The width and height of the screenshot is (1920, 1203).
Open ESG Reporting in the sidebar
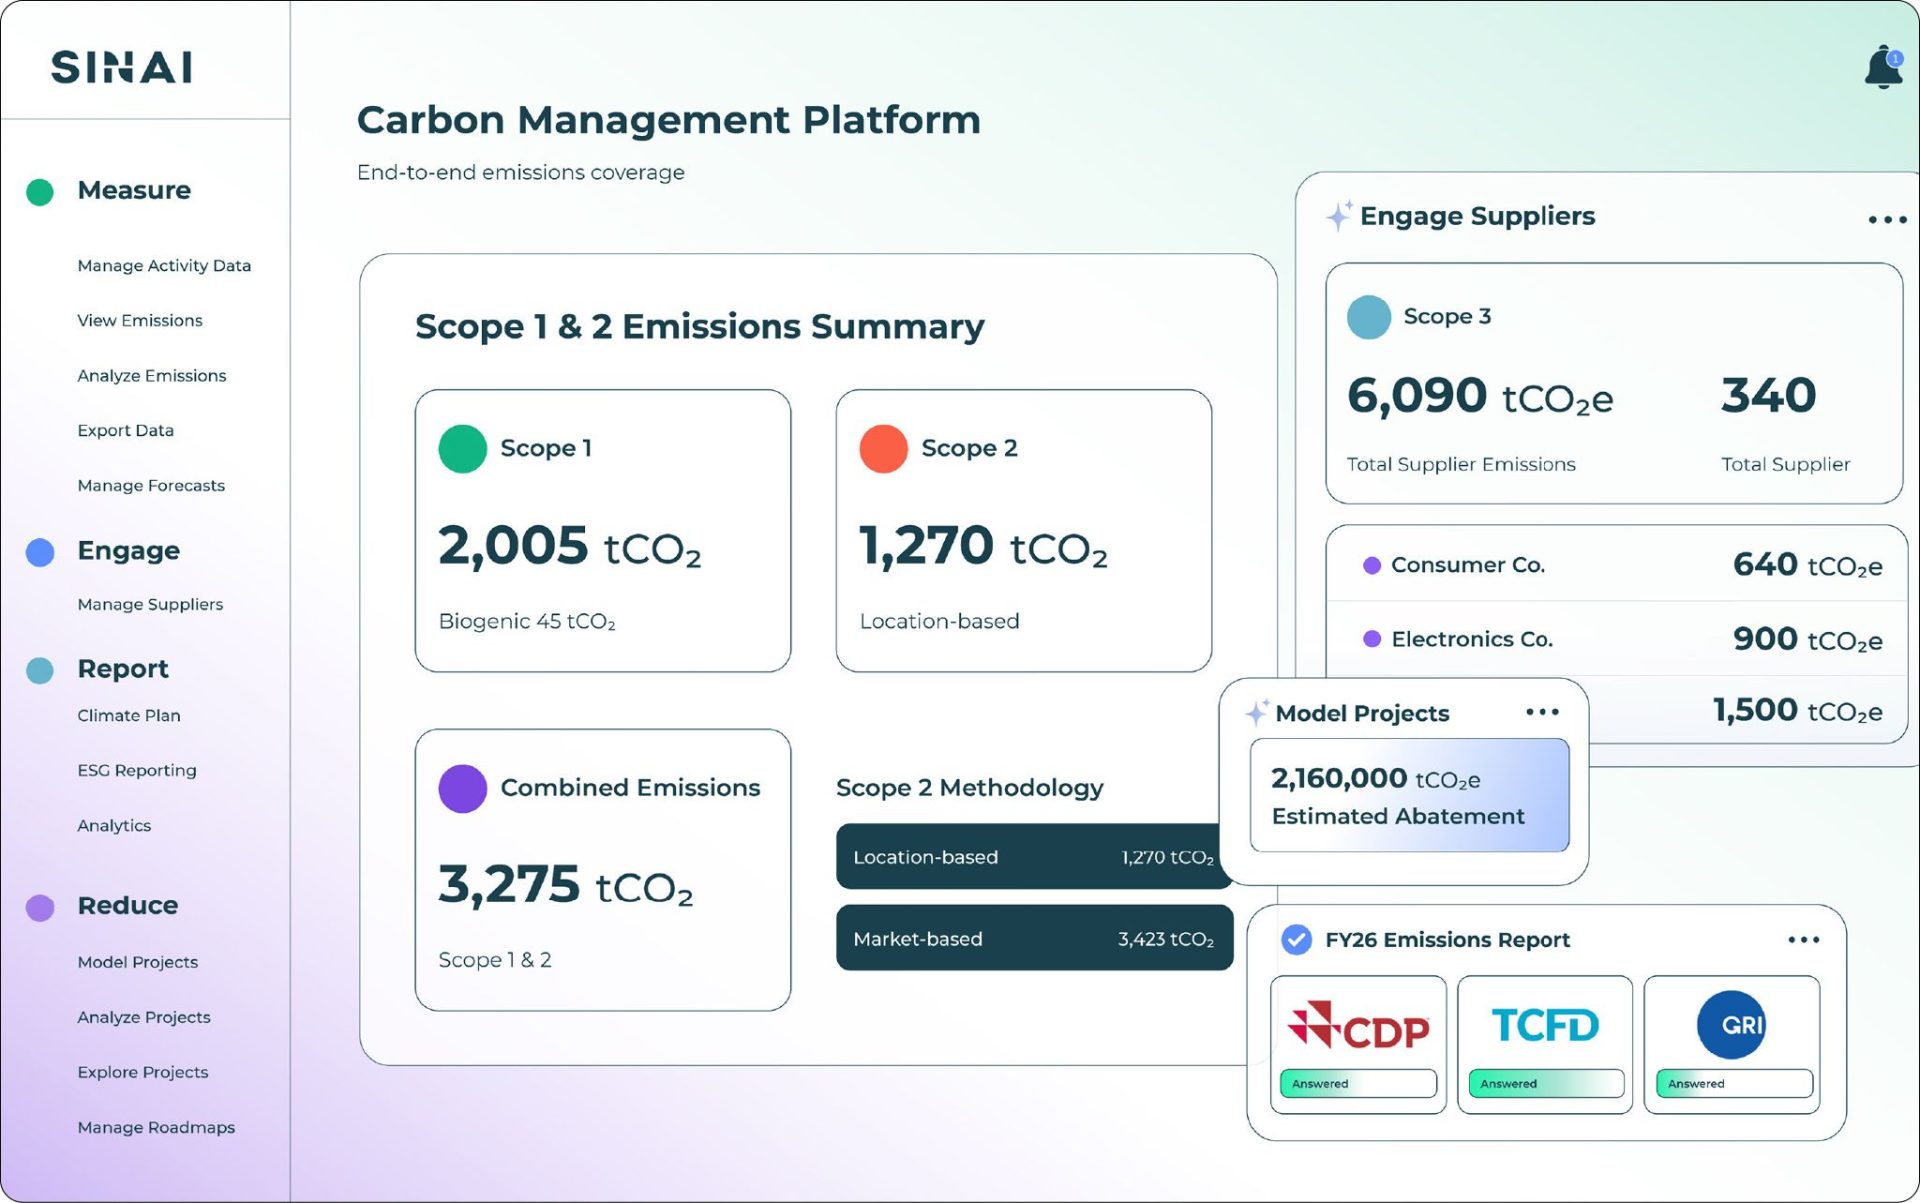click(x=137, y=770)
